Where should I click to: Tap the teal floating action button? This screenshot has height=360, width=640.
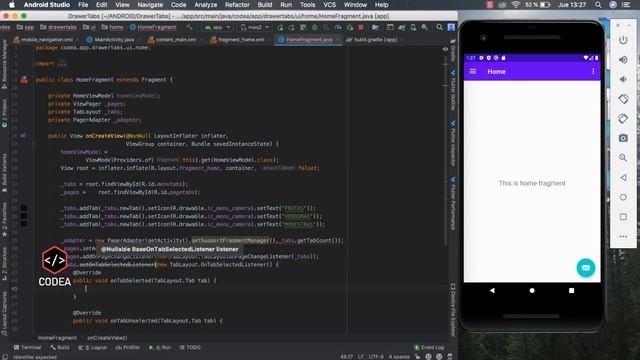pyautogui.click(x=586, y=268)
